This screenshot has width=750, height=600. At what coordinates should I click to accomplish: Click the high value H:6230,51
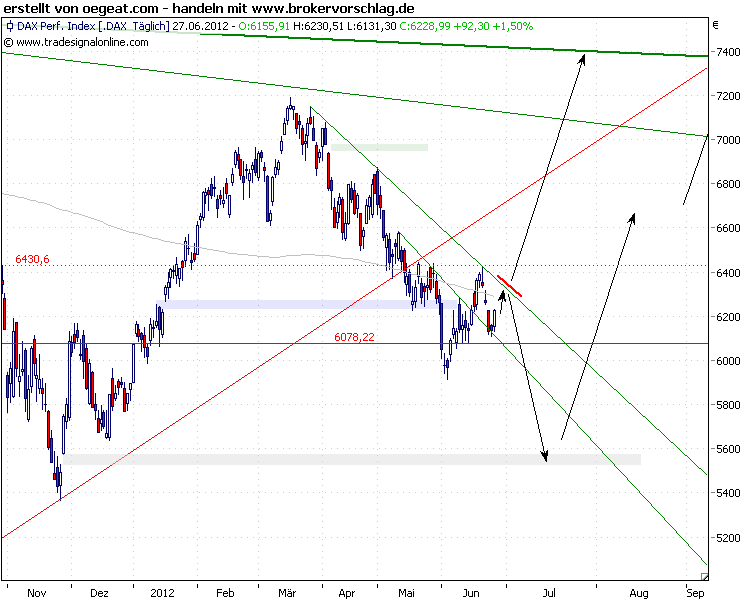(319, 26)
